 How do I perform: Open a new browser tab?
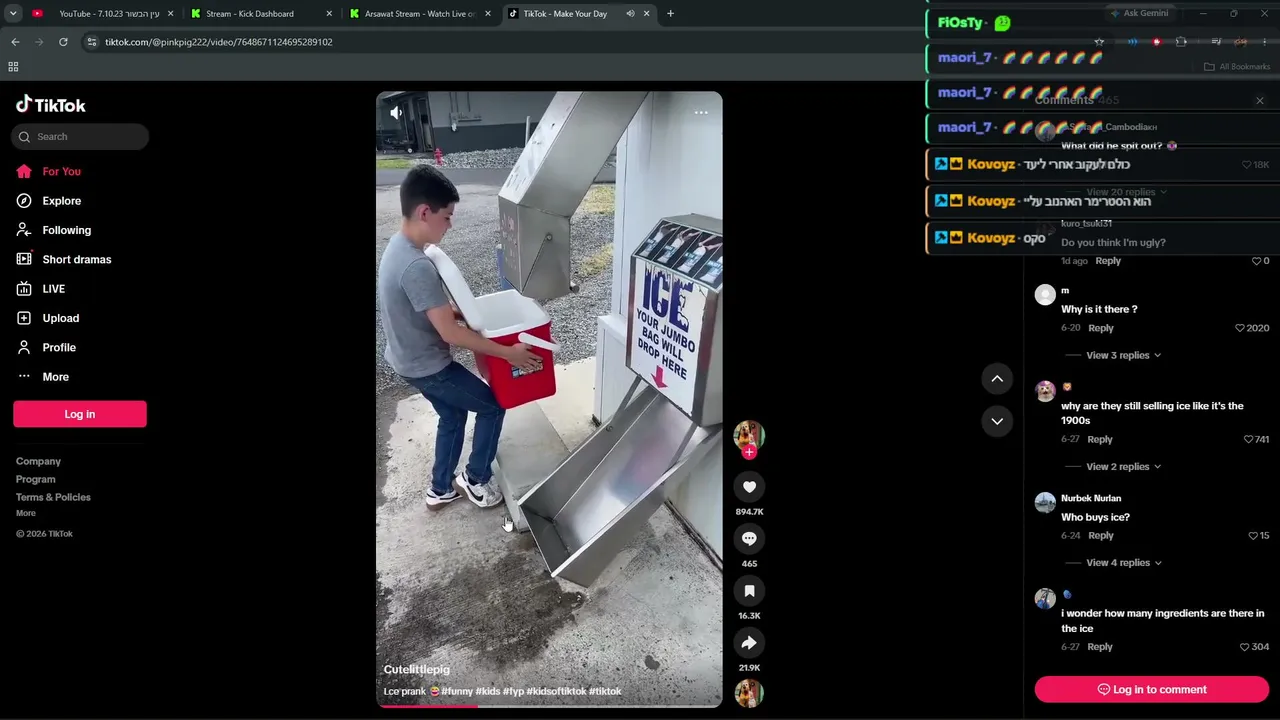coord(670,14)
